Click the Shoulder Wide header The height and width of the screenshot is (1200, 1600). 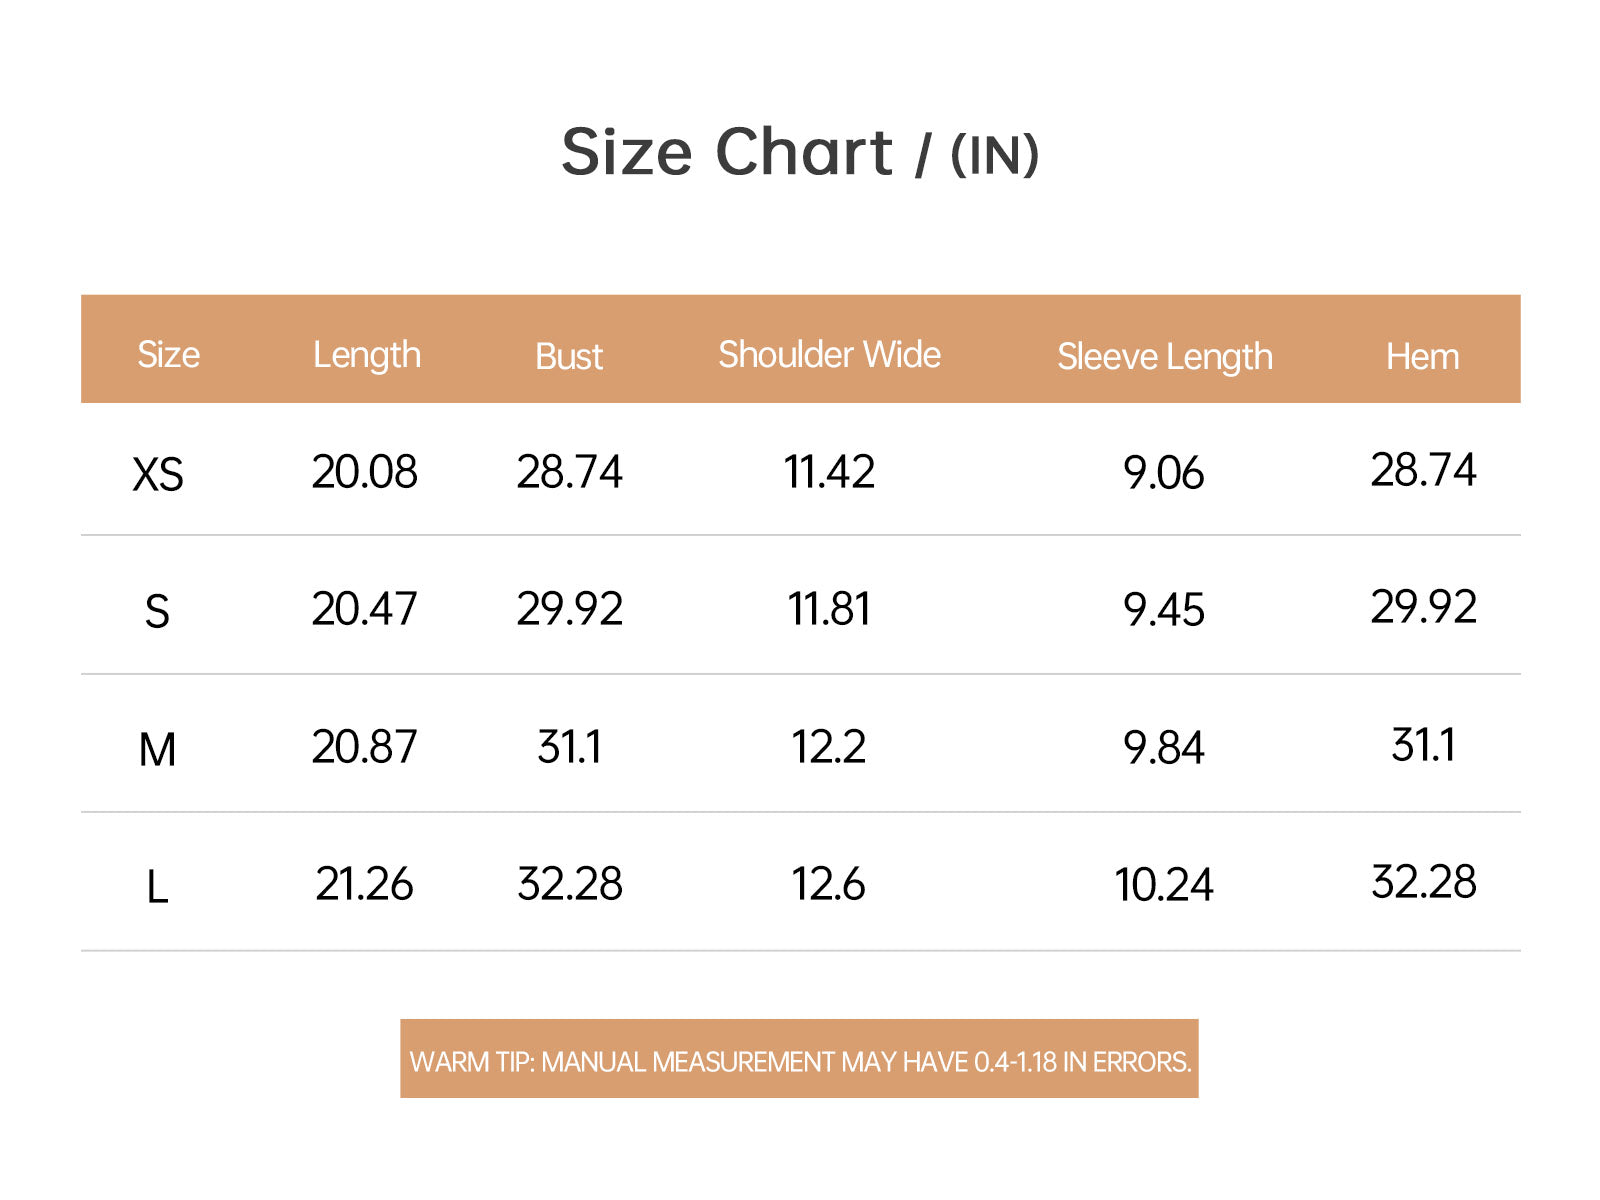click(829, 355)
